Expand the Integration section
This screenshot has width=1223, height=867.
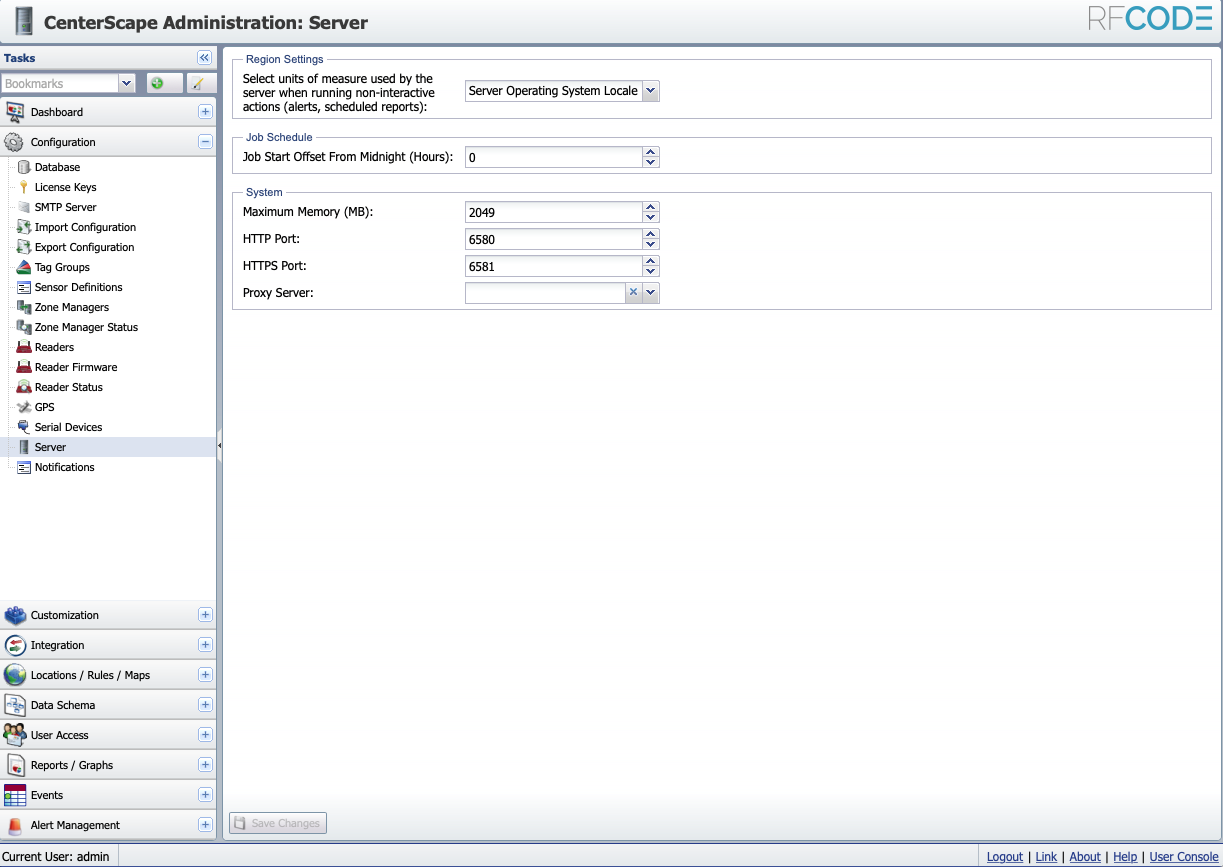(205, 645)
